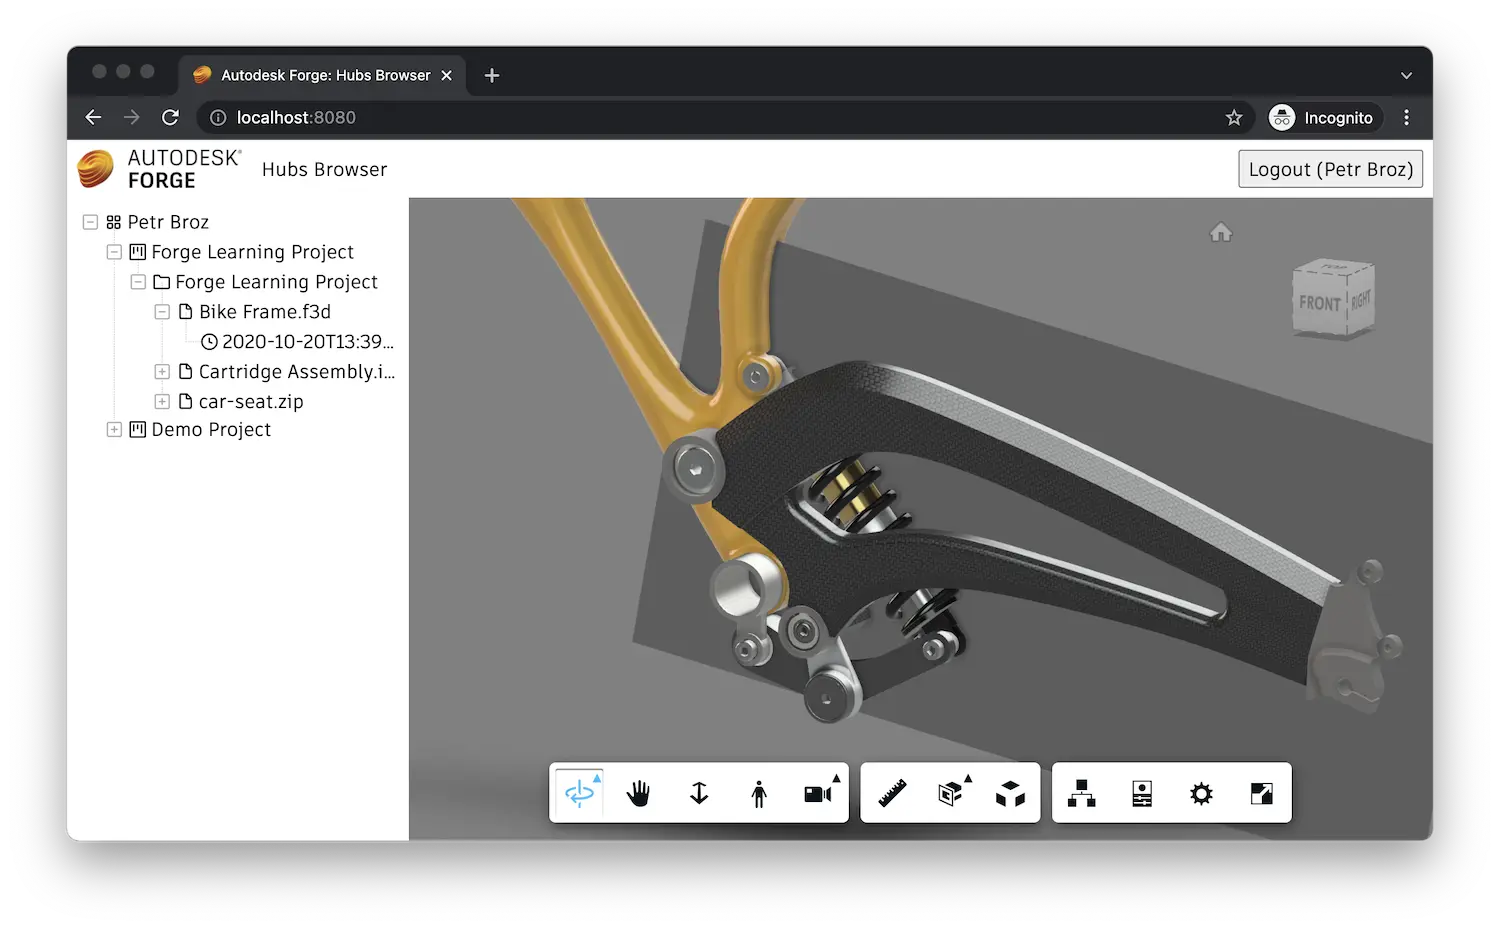Collapse the Forge Learning Project folder
The image size is (1500, 929).
pos(138,282)
